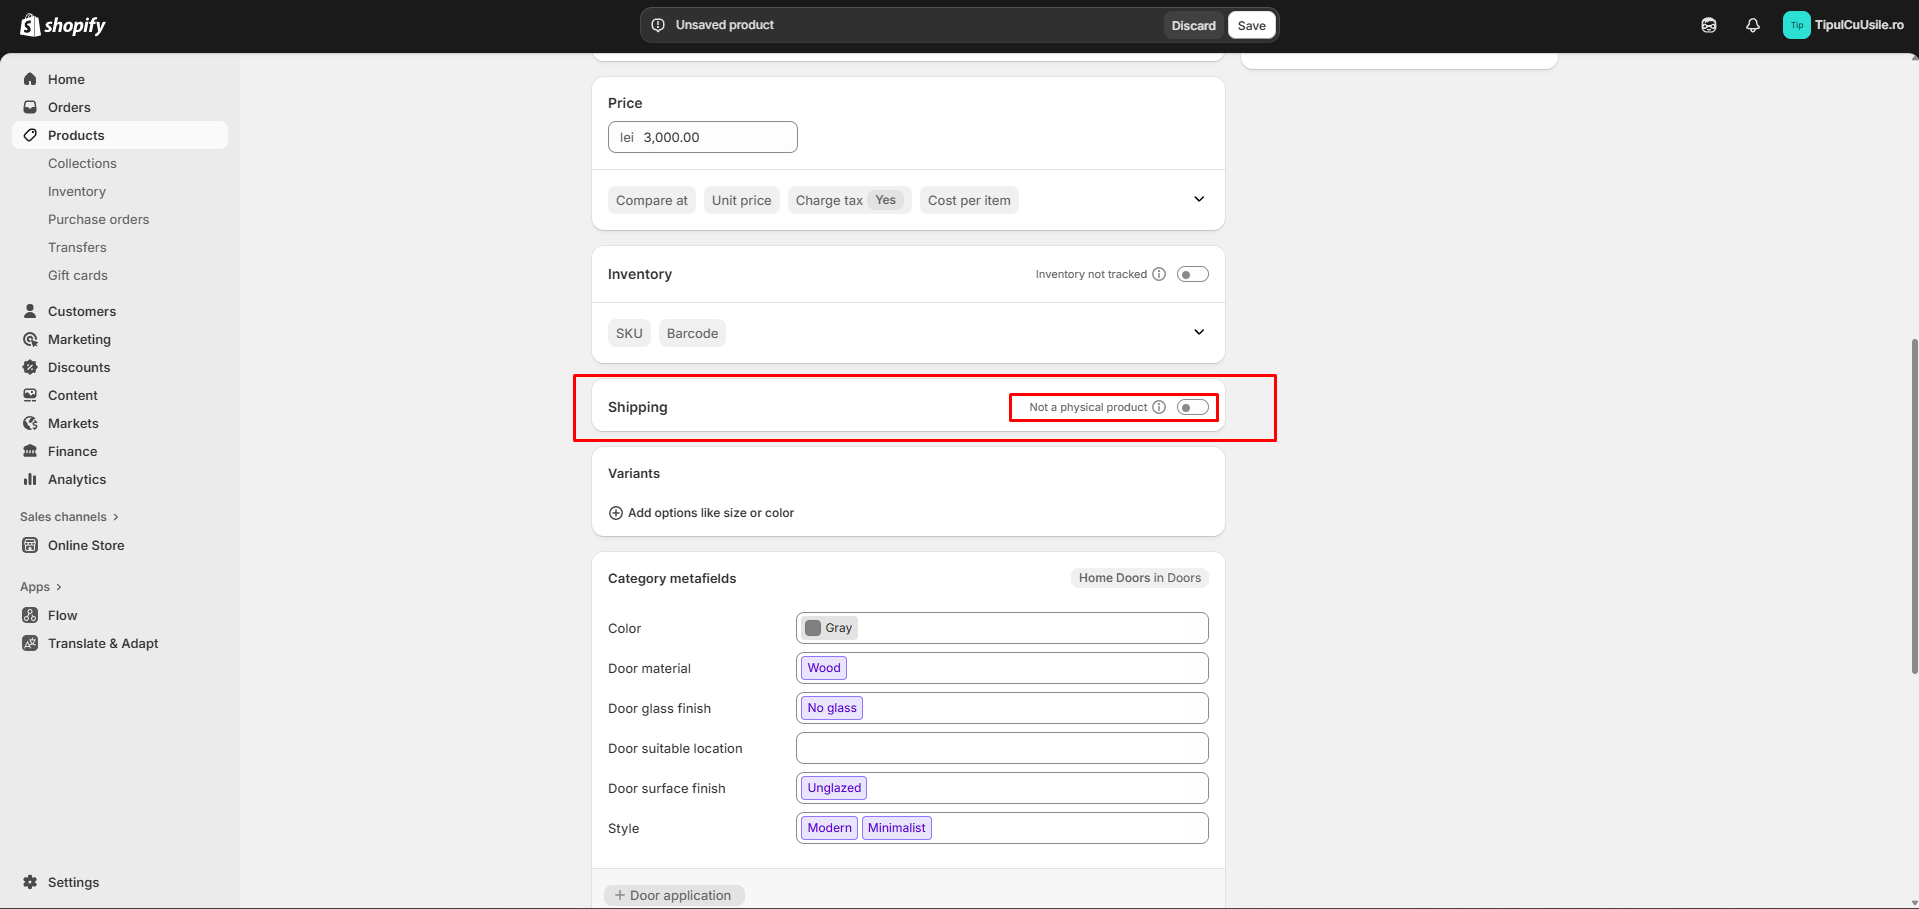Open Collections under Products
The width and height of the screenshot is (1919, 909).
pyautogui.click(x=82, y=163)
